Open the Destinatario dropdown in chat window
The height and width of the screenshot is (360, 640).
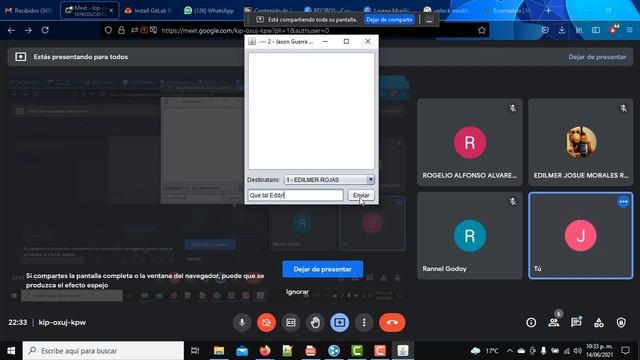click(x=329, y=180)
